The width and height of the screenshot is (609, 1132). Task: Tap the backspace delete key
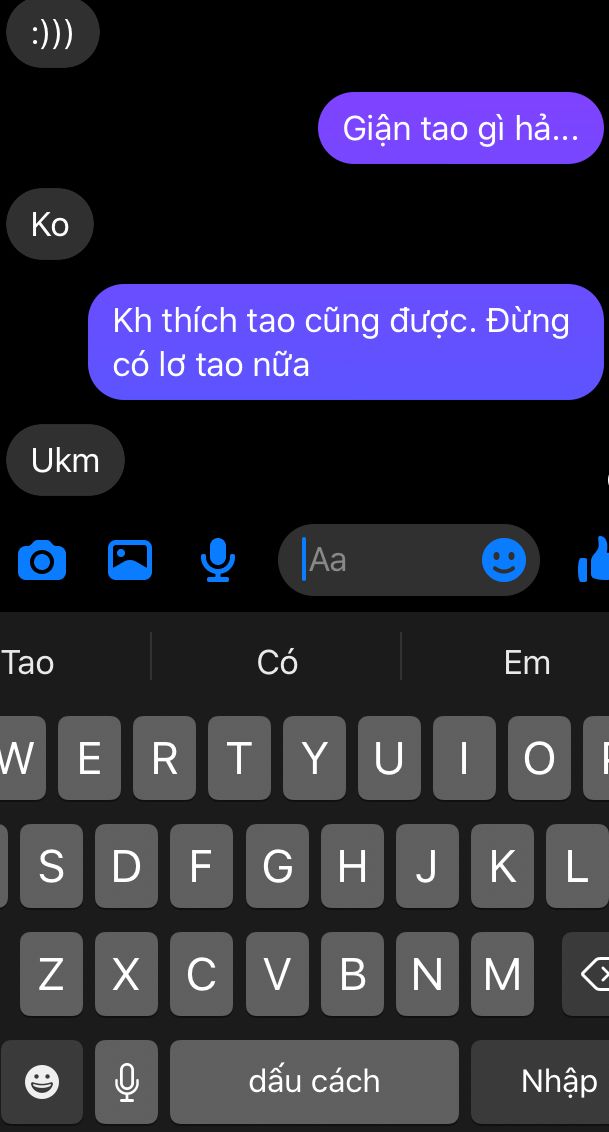(586, 974)
